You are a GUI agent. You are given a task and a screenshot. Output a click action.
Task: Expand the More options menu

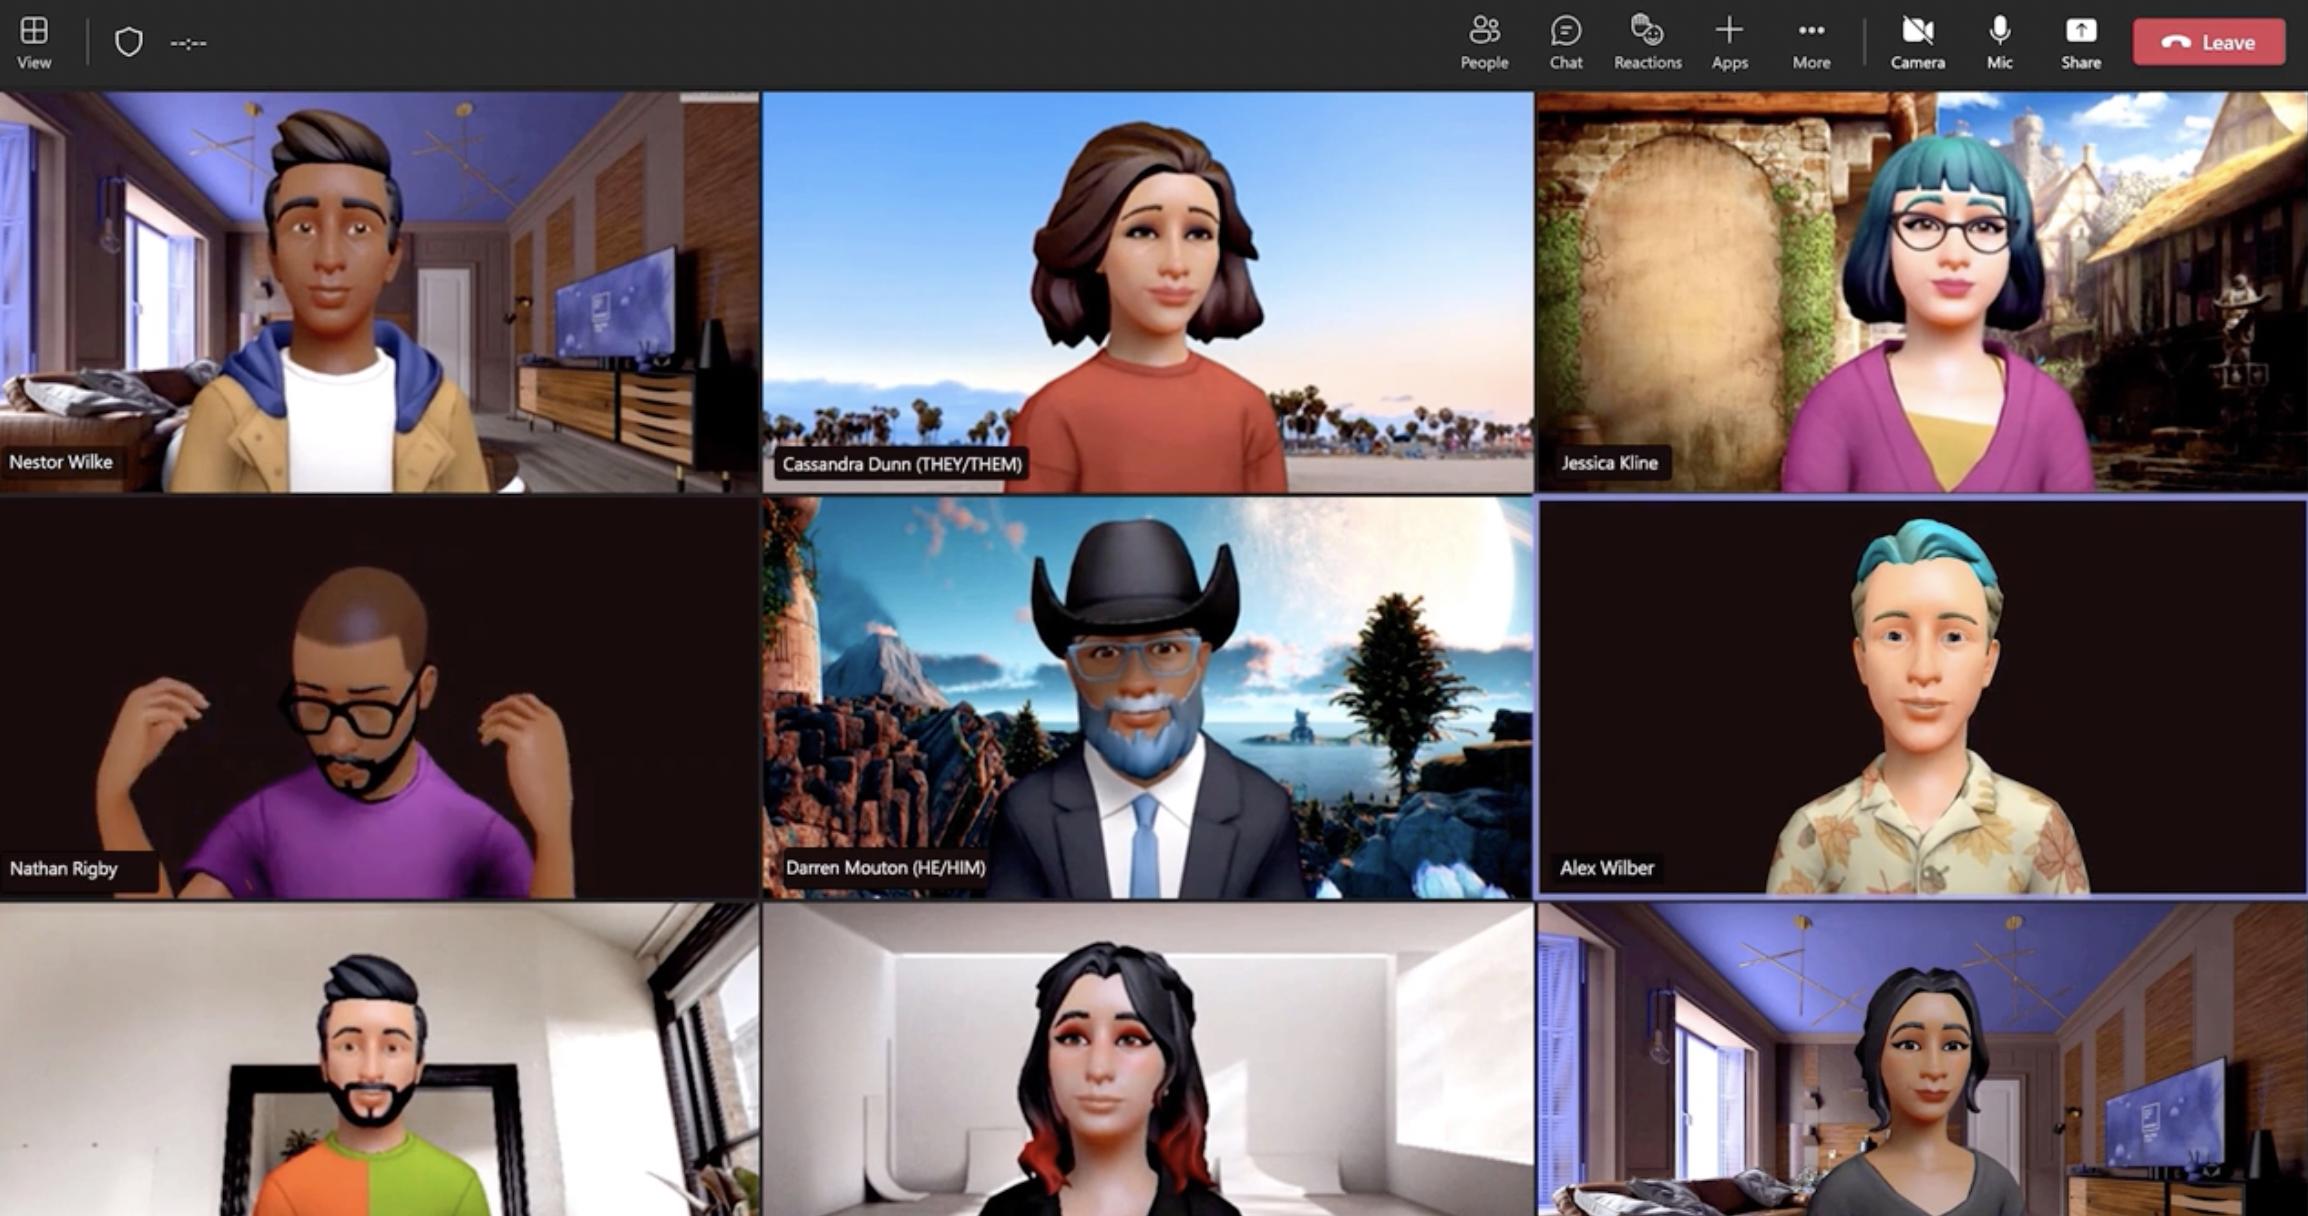pyautogui.click(x=1811, y=43)
